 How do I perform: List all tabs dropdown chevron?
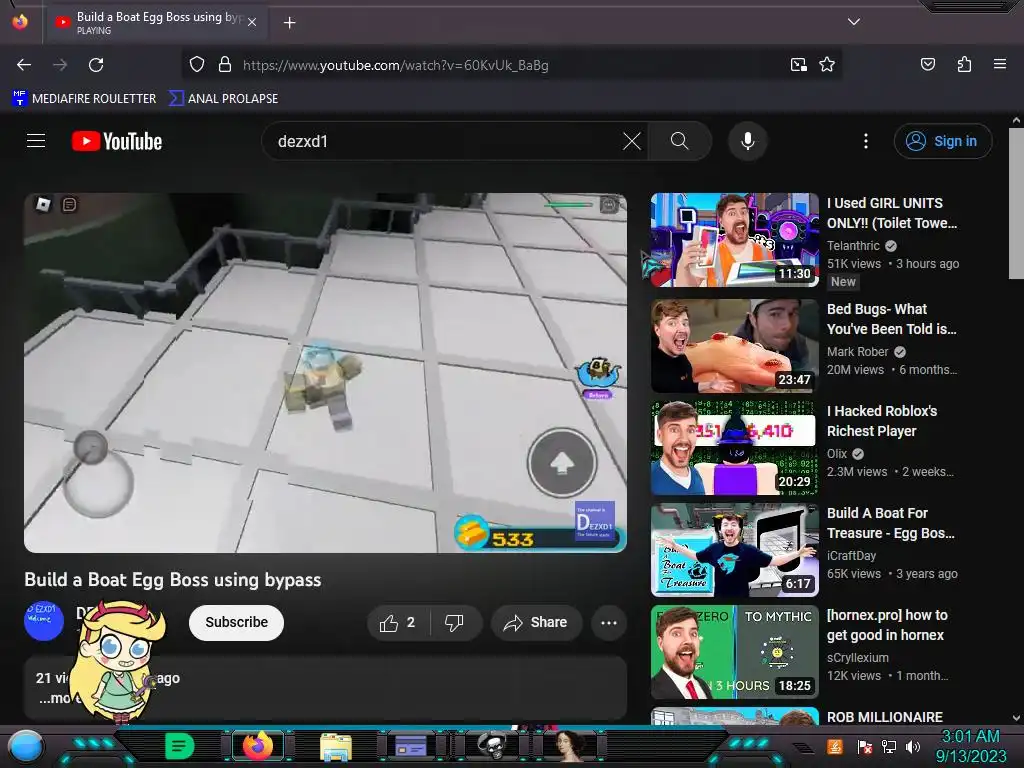854,22
